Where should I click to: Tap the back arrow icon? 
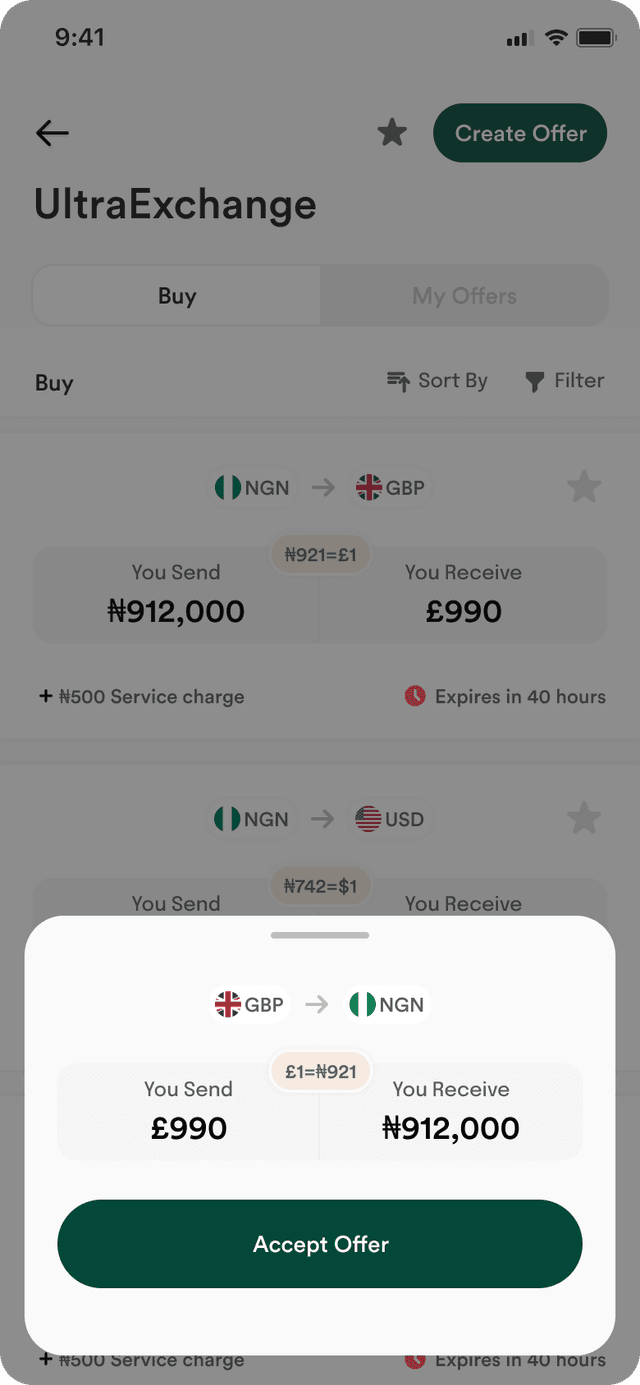(x=52, y=133)
